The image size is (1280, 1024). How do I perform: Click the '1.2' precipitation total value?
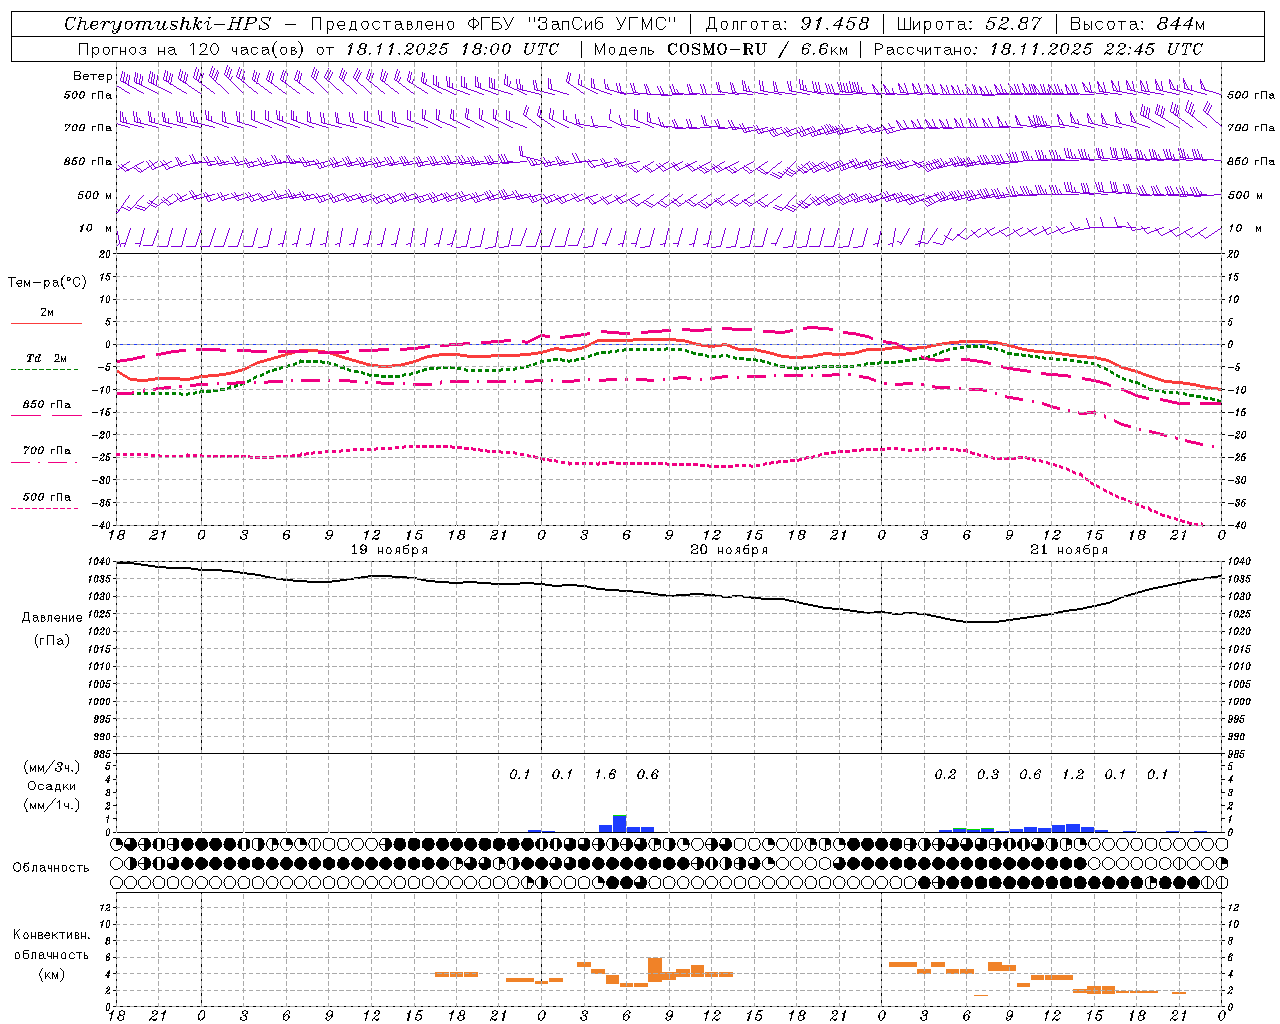(x=1073, y=774)
